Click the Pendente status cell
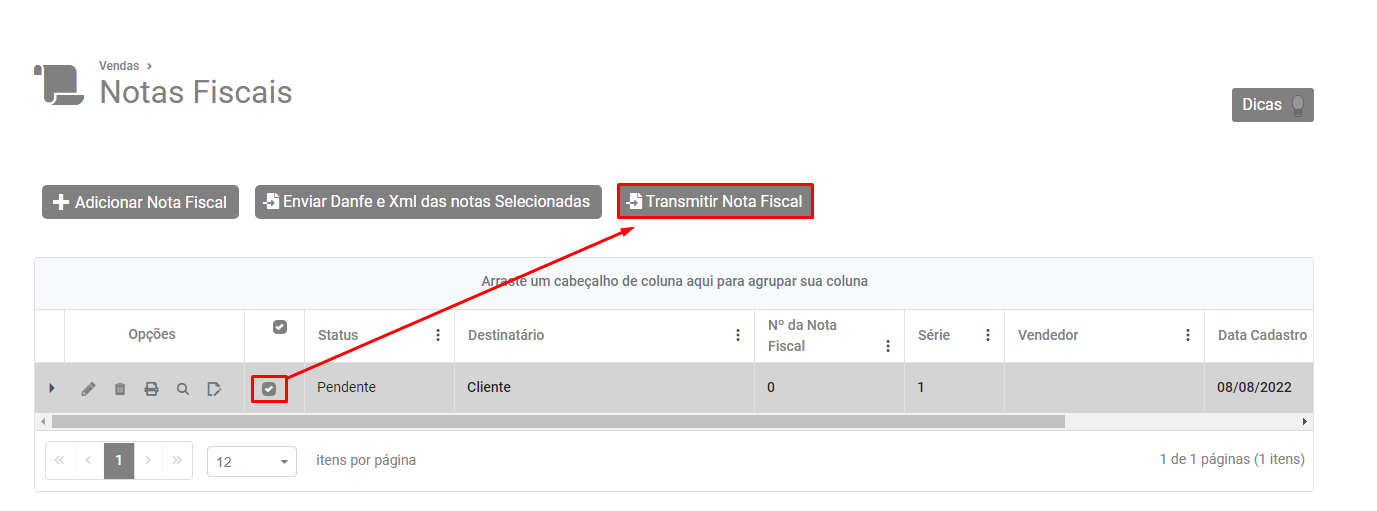Screen dimensions: 1377x511 [x=379, y=387]
